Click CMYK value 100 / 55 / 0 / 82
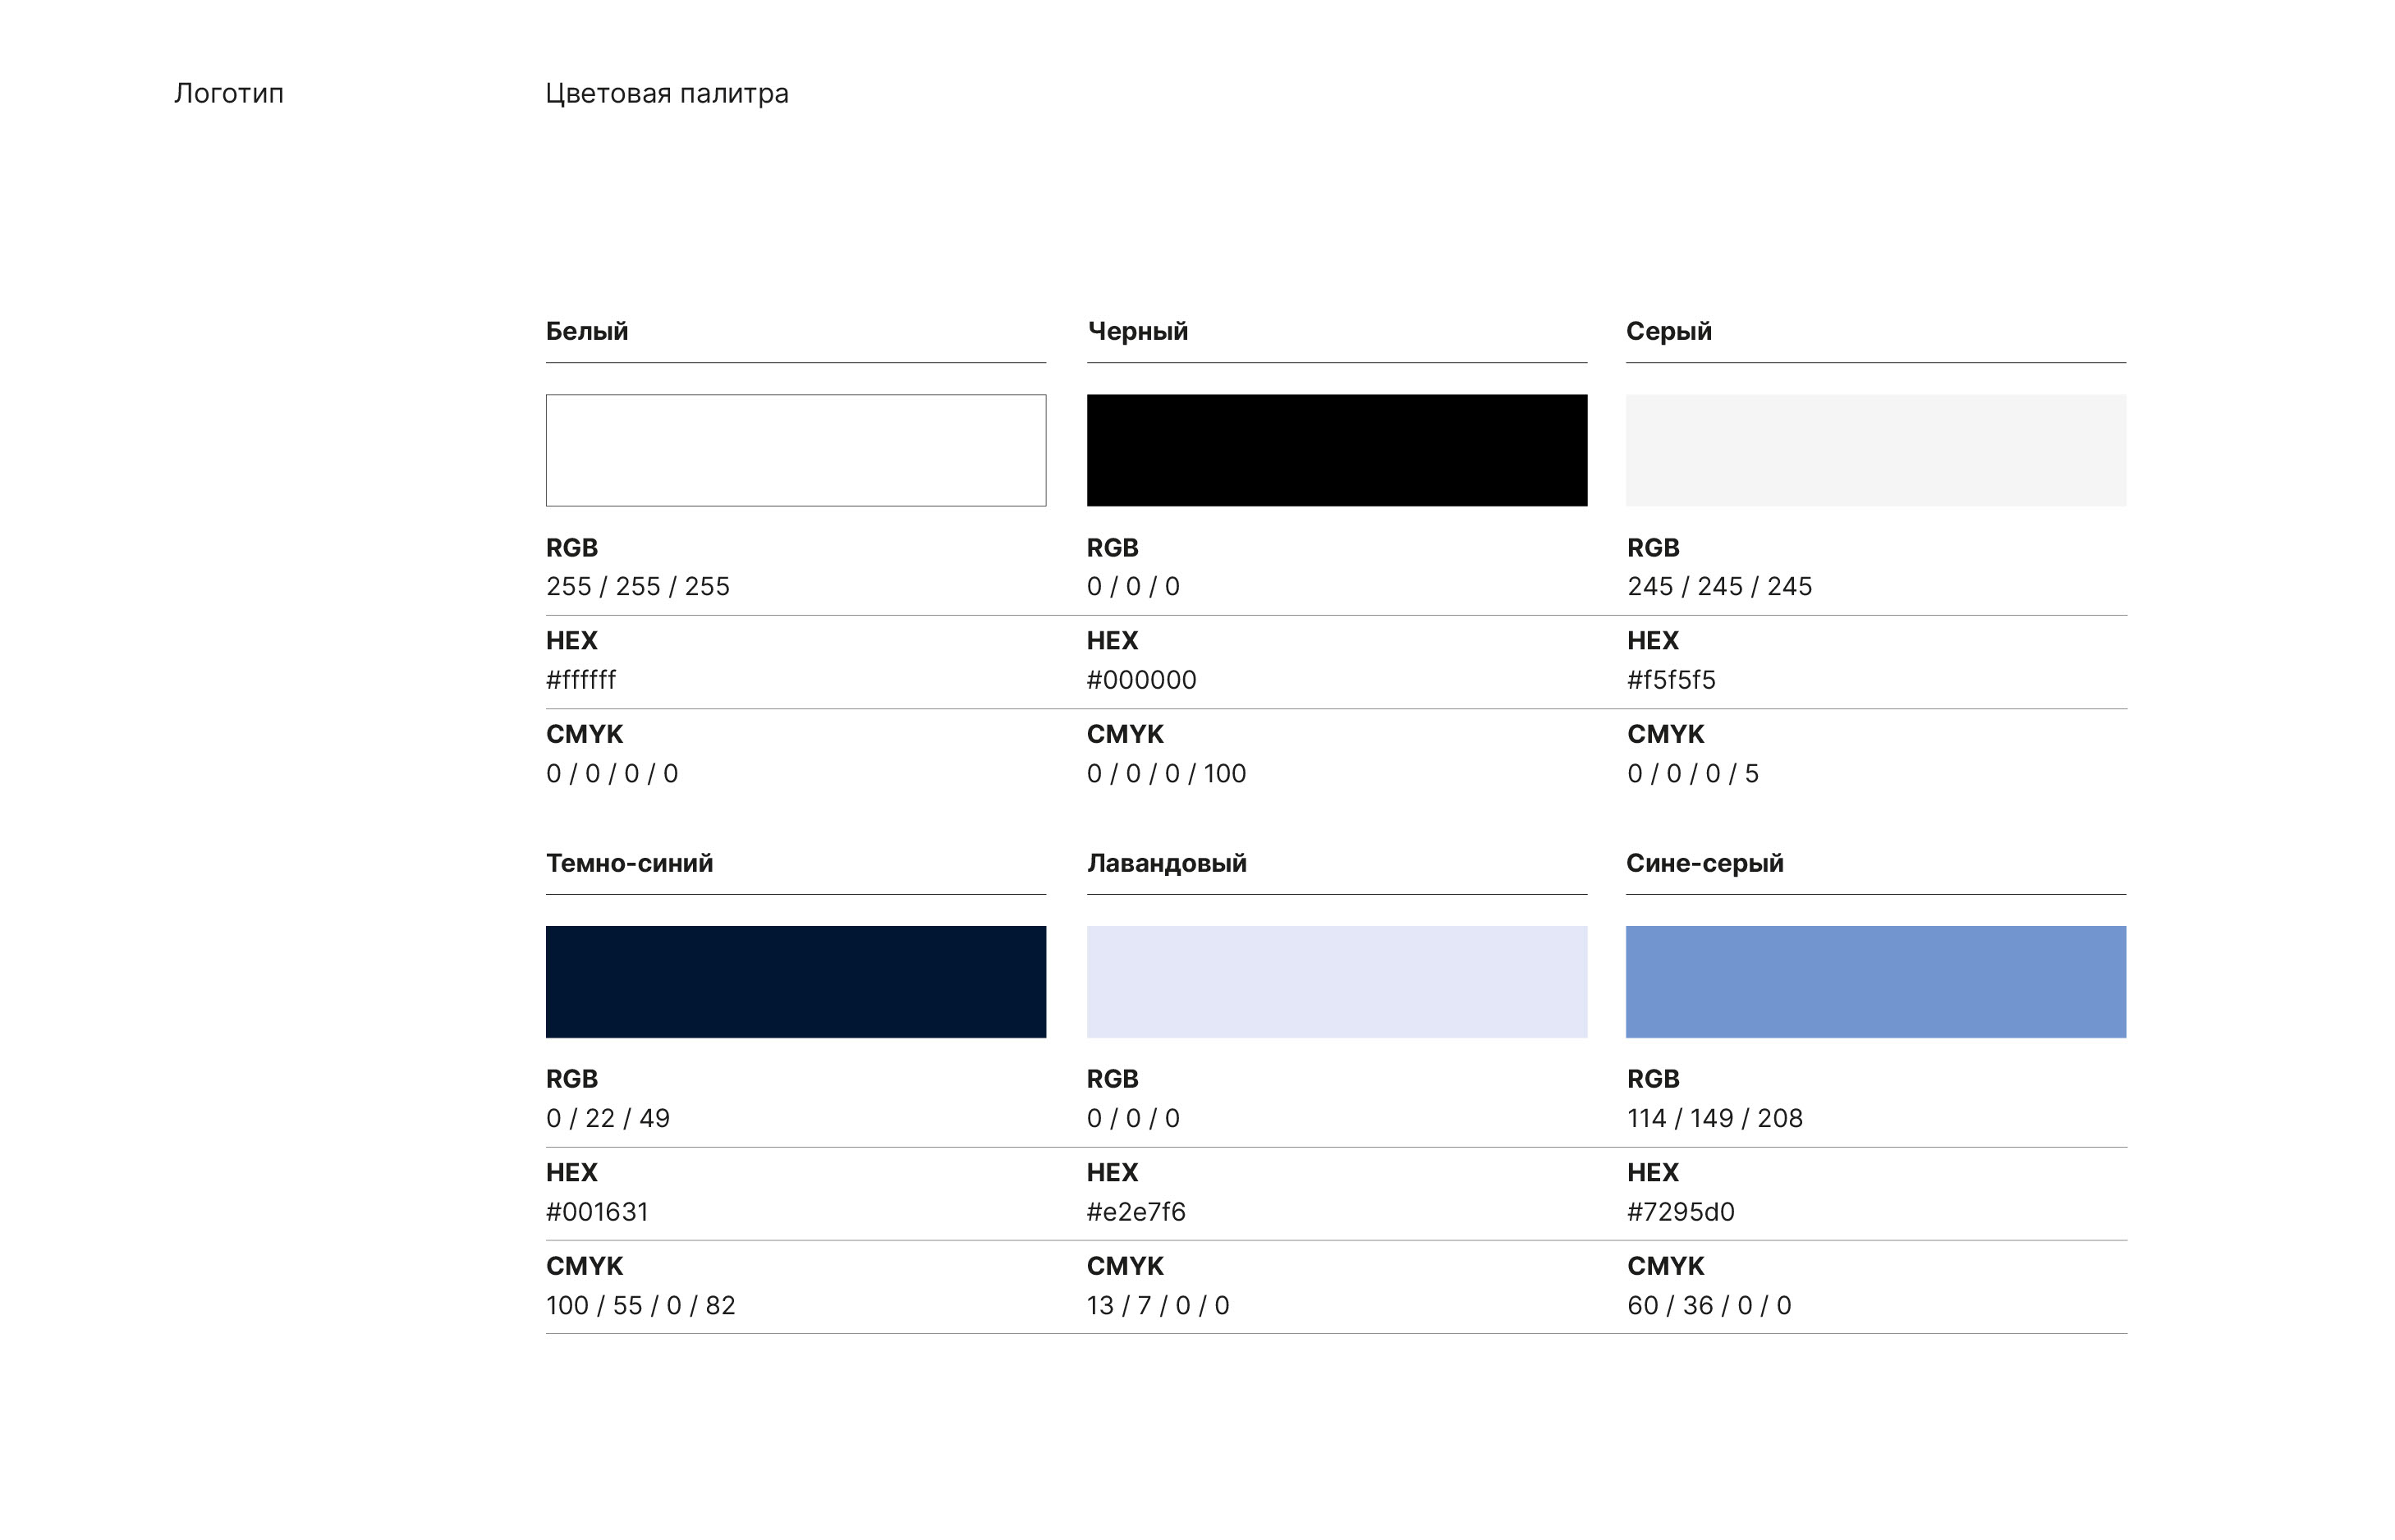 [640, 1305]
